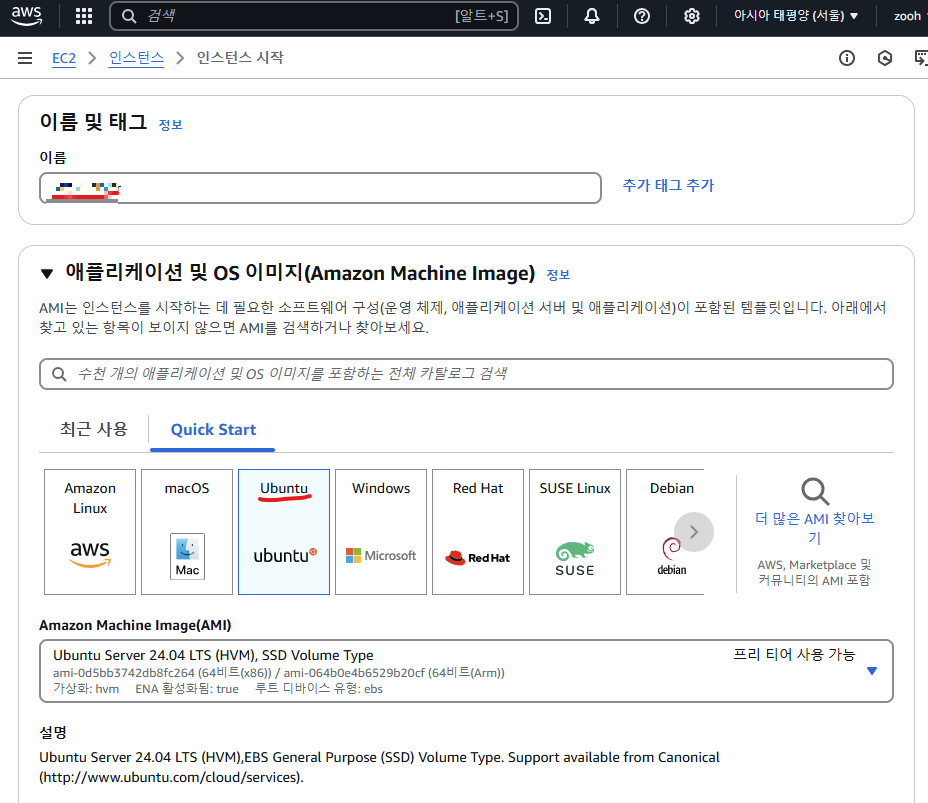This screenshot has width=928, height=803.
Task: Select the Amazon Linux AMI card
Action: tap(90, 532)
